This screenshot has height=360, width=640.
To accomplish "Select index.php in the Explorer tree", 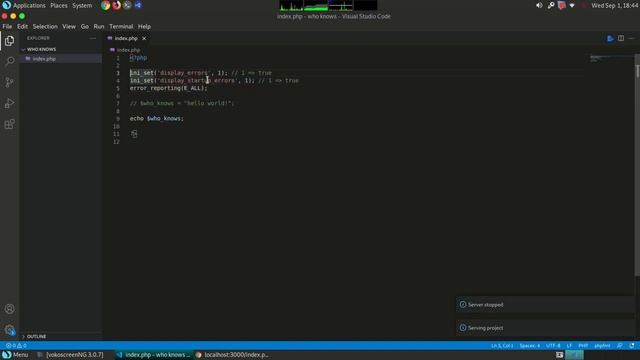I will tap(60, 59).
